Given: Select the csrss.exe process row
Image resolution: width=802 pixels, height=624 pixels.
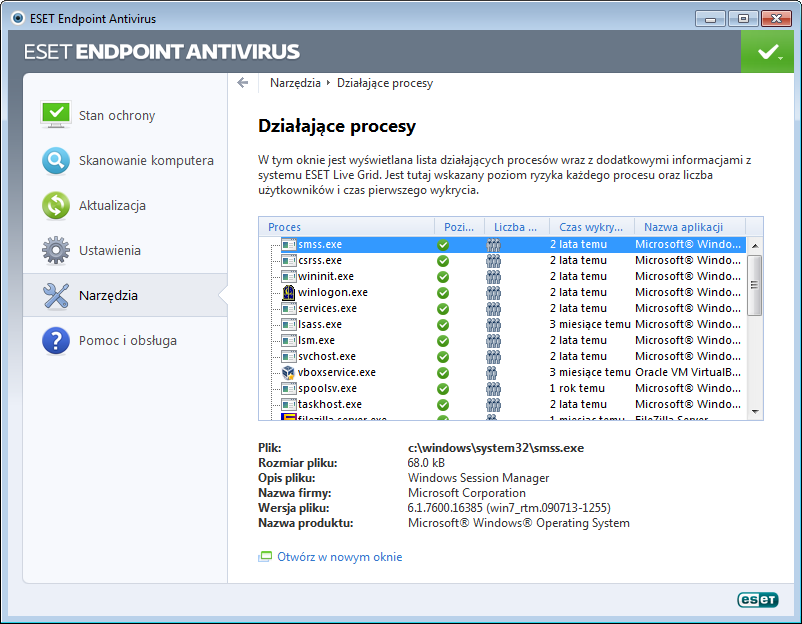Looking at the screenshot, I should click(x=503, y=260).
